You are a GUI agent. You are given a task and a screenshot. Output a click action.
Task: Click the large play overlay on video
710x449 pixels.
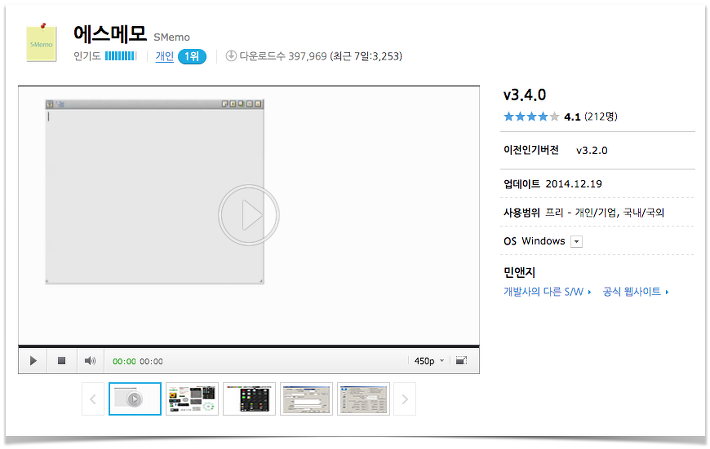tap(249, 215)
